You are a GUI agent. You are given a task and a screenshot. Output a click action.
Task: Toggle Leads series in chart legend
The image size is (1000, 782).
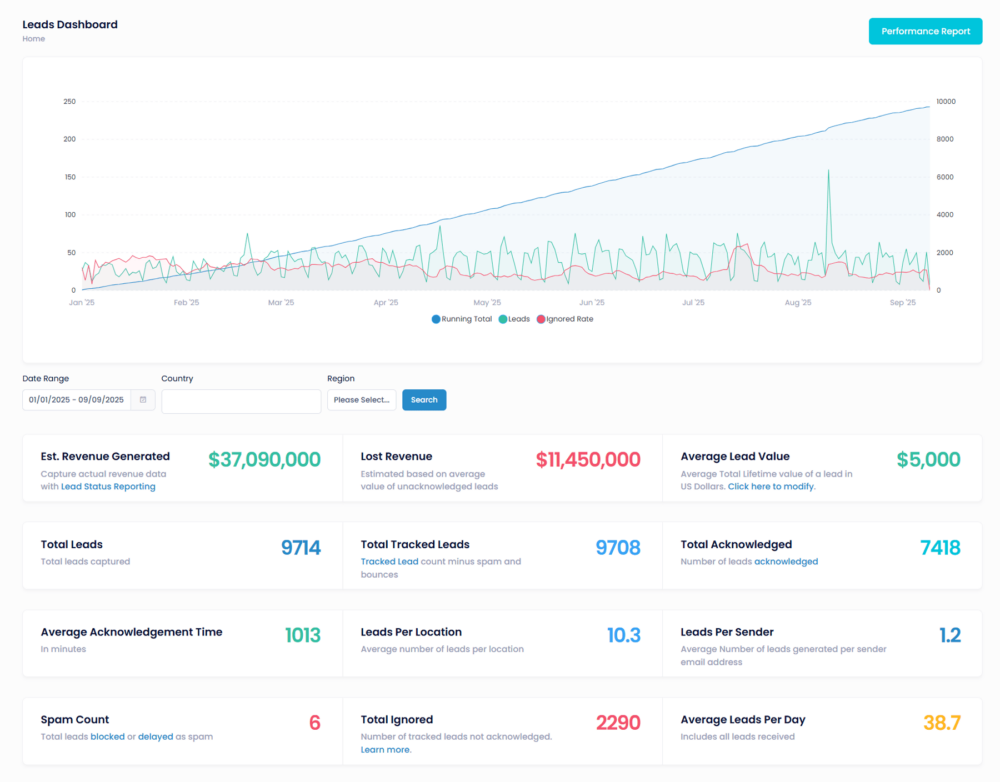(514, 319)
